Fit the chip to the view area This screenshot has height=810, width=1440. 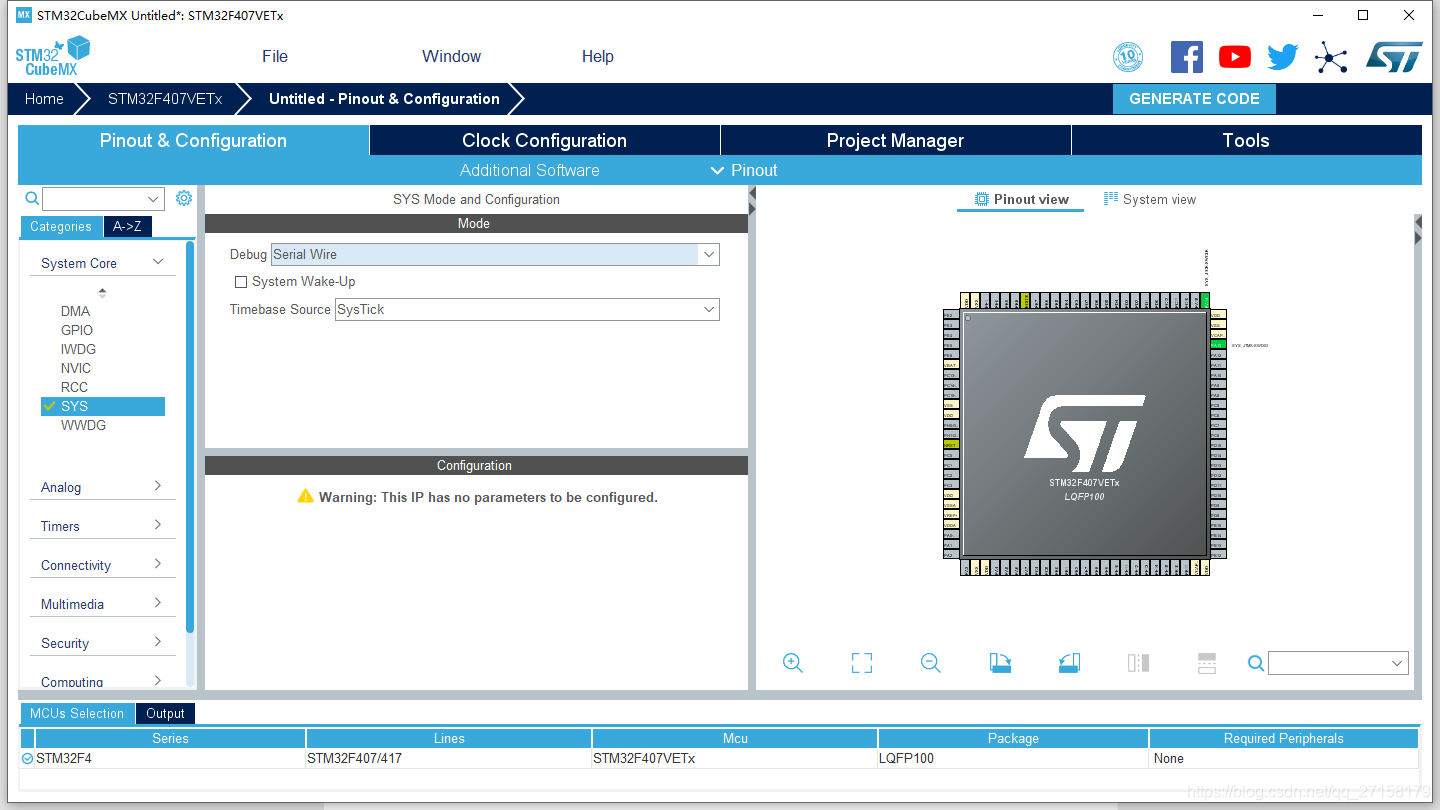(x=862, y=663)
